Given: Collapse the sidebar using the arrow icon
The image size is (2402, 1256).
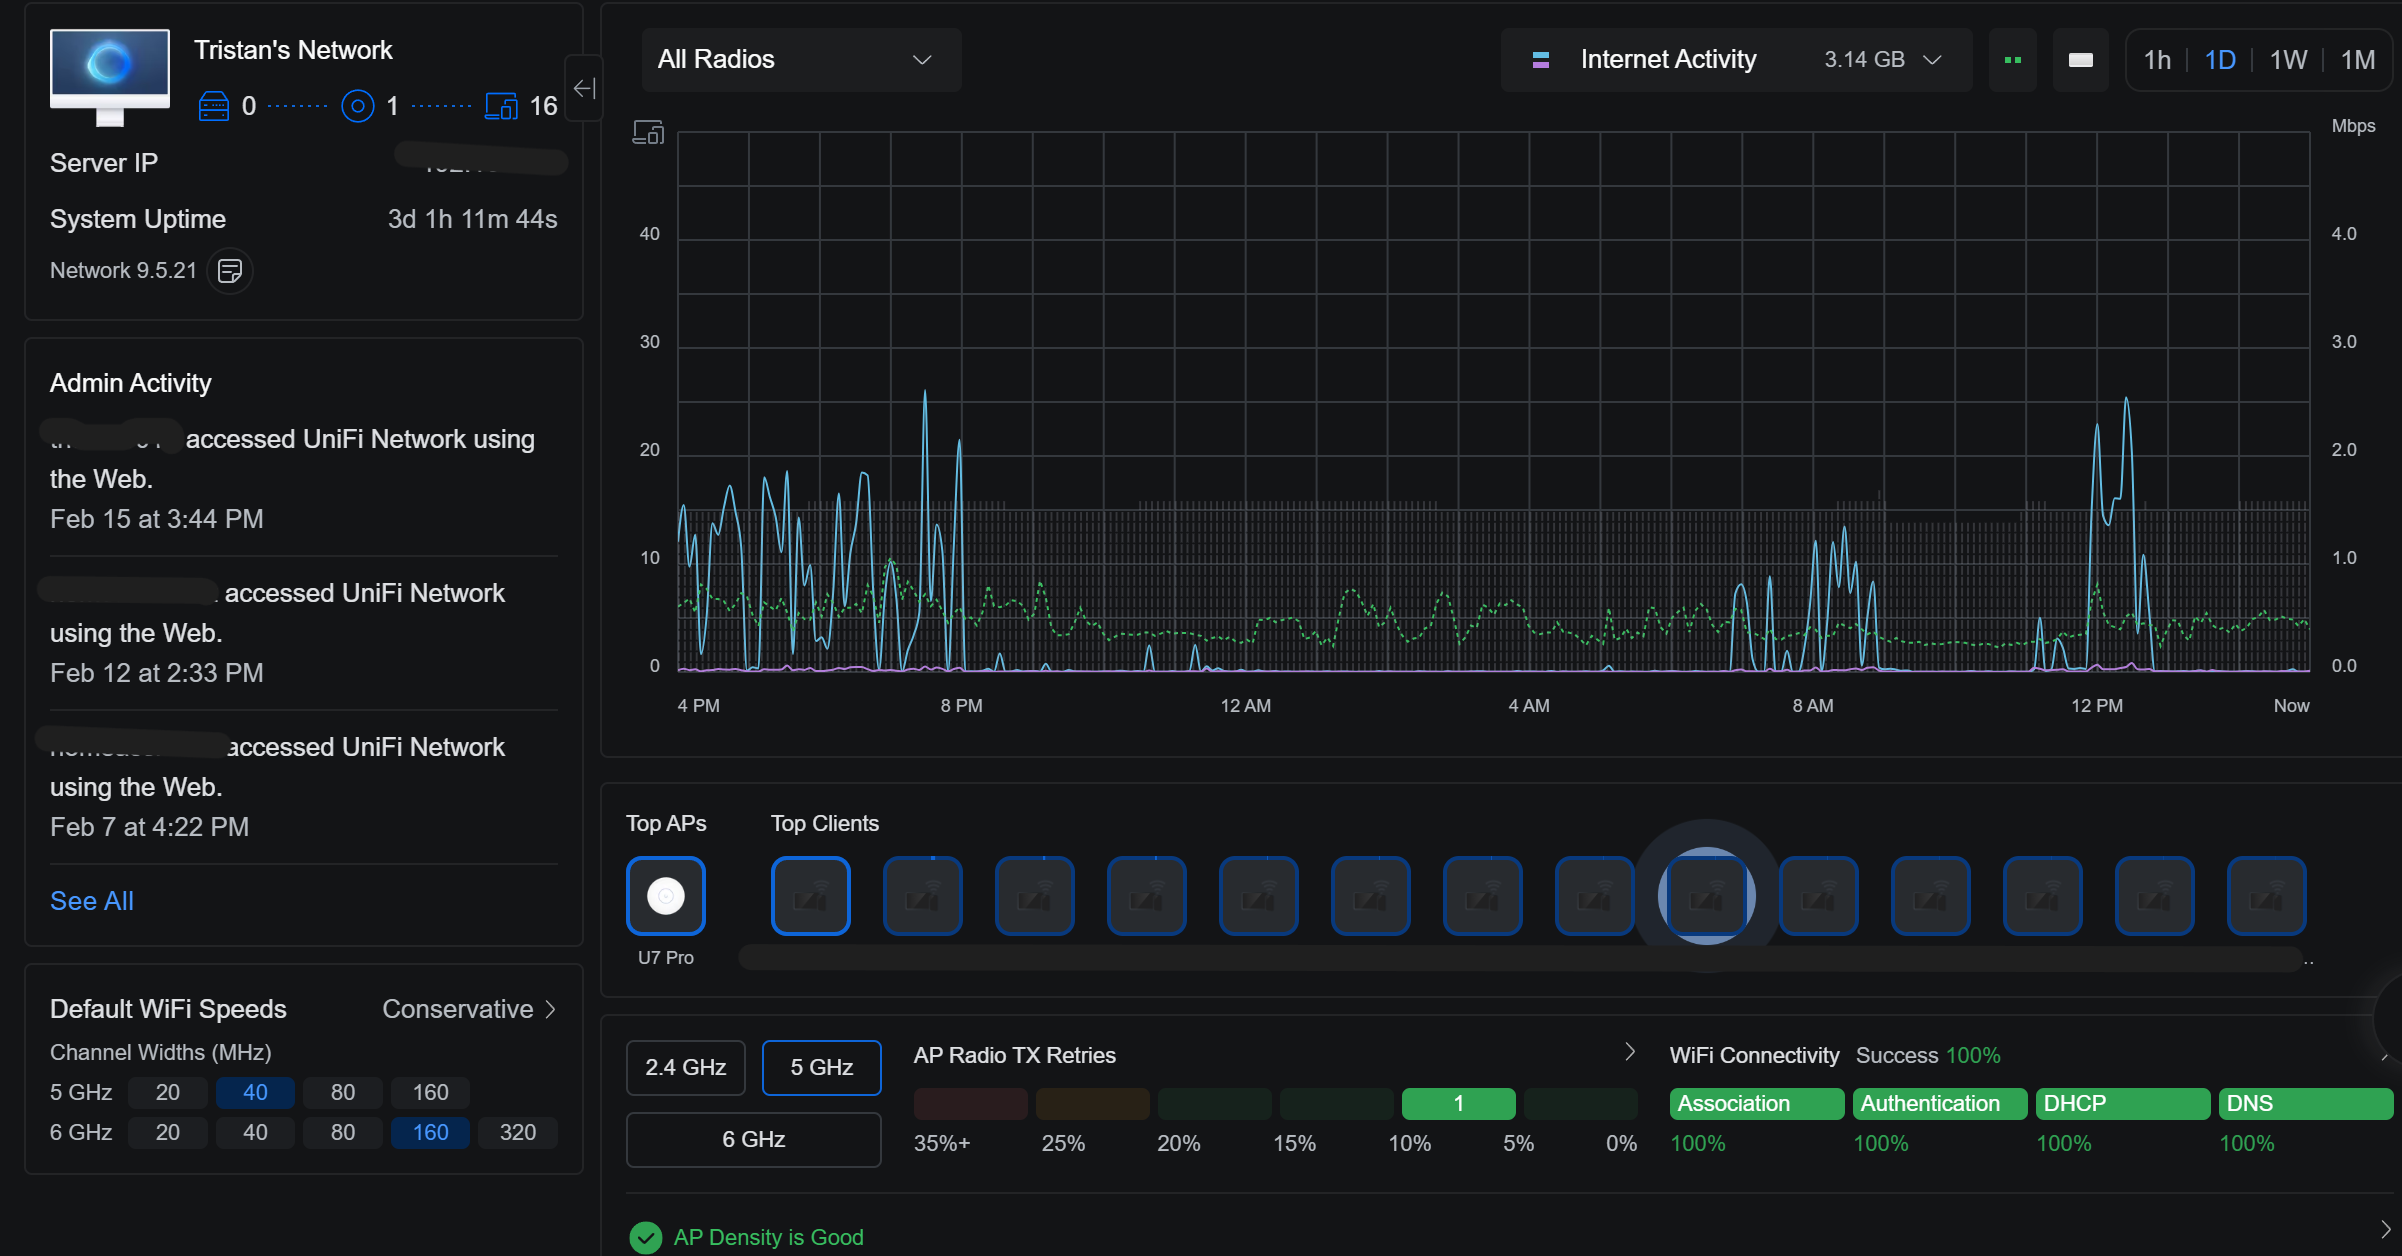Looking at the screenshot, I should tap(583, 88).
